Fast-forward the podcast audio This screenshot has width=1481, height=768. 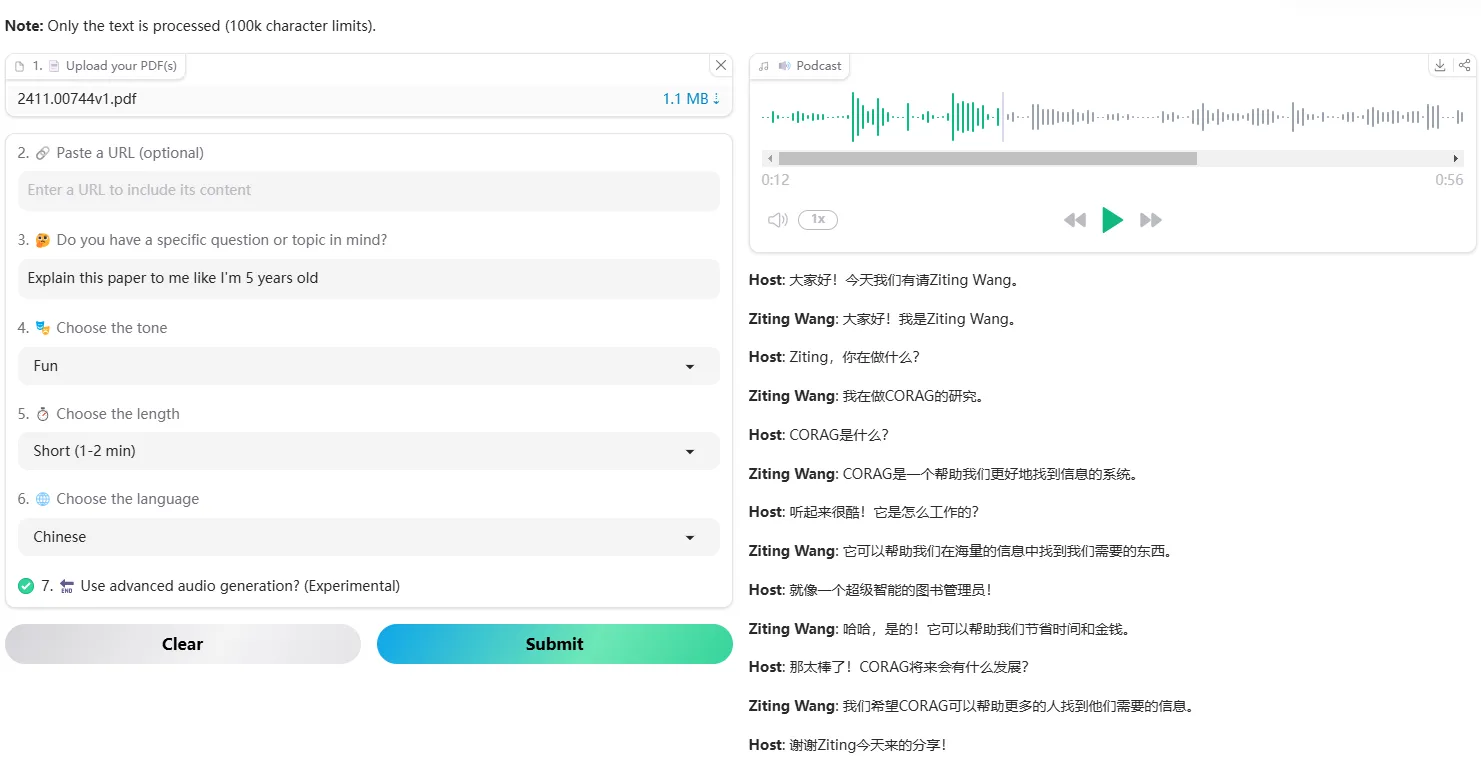1151,220
